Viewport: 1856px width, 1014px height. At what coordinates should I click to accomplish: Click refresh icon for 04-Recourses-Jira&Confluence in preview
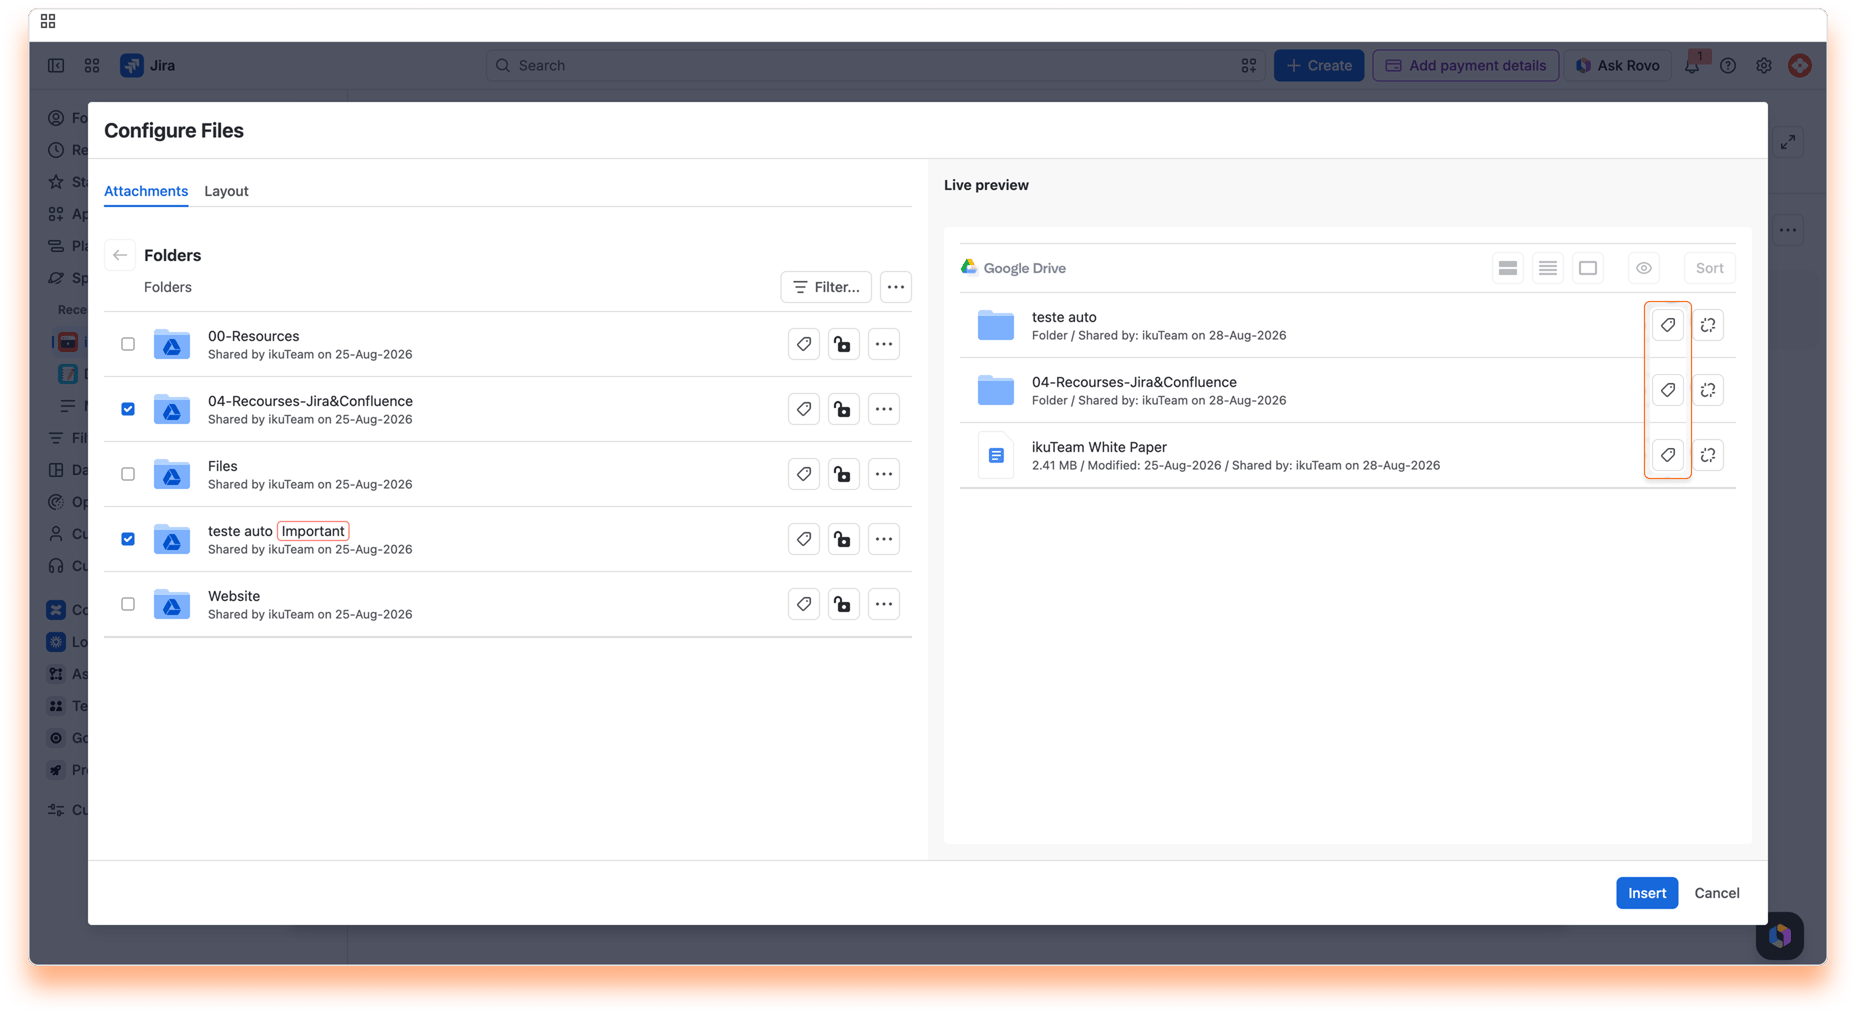(x=1708, y=390)
